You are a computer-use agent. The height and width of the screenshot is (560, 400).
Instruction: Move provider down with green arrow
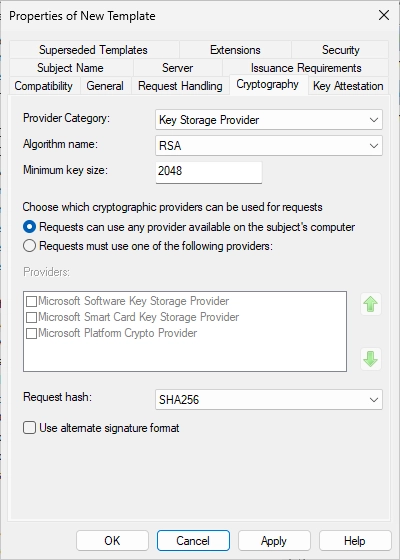pyautogui.click(x=371, y=359)
